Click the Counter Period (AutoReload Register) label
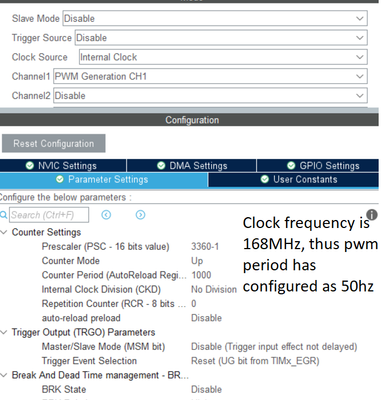Viewport: 383px width, 400px height. tap(114, 275)
